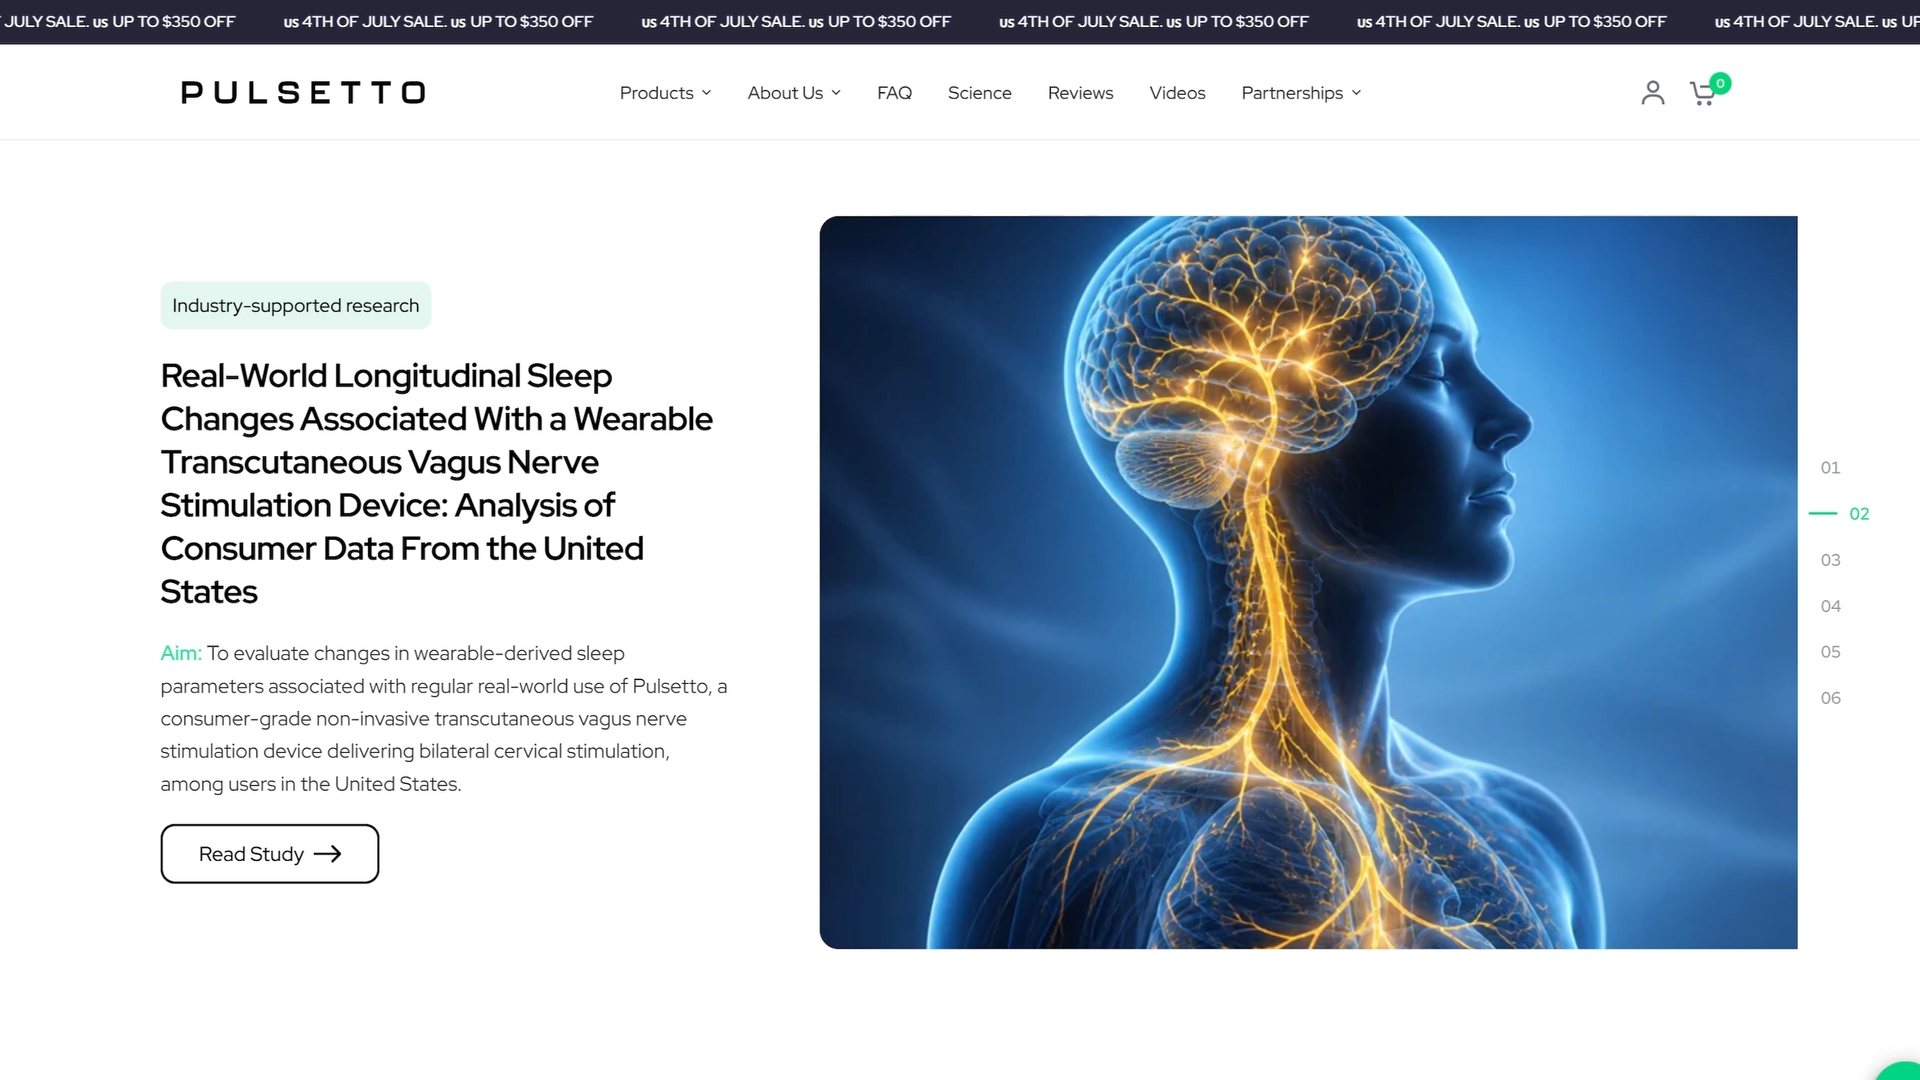
Task: Open the Reviews page
Action: 1080,93
